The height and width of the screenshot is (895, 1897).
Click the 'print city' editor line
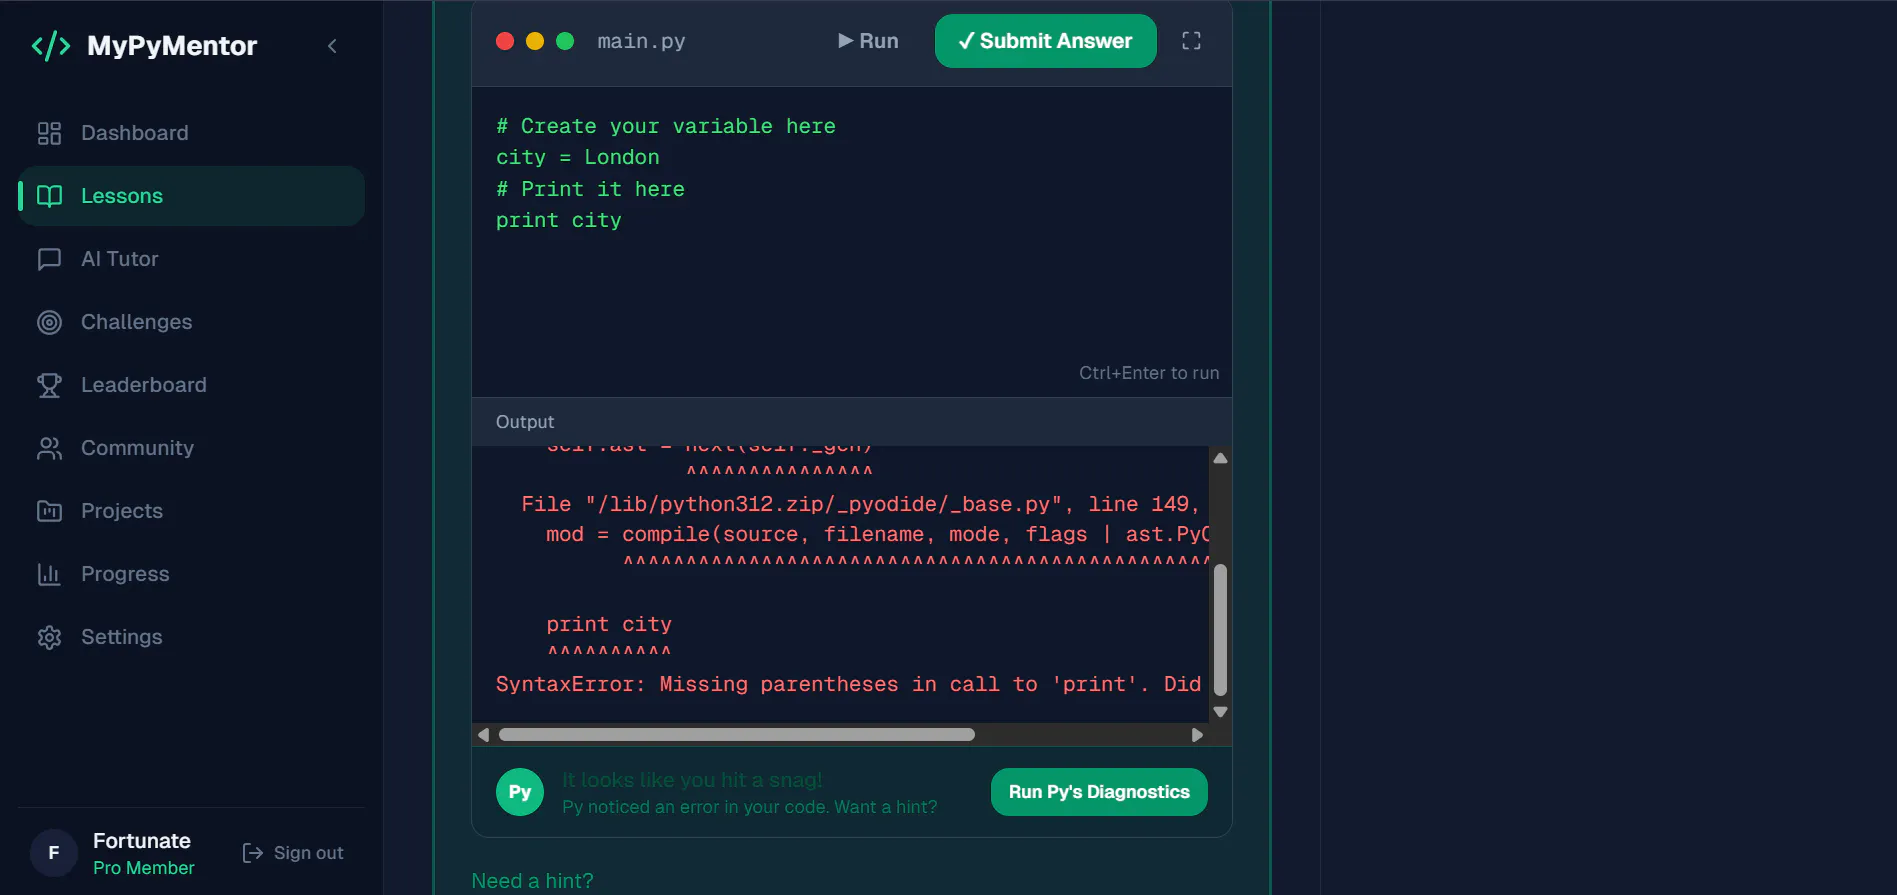tap(559, 221)
